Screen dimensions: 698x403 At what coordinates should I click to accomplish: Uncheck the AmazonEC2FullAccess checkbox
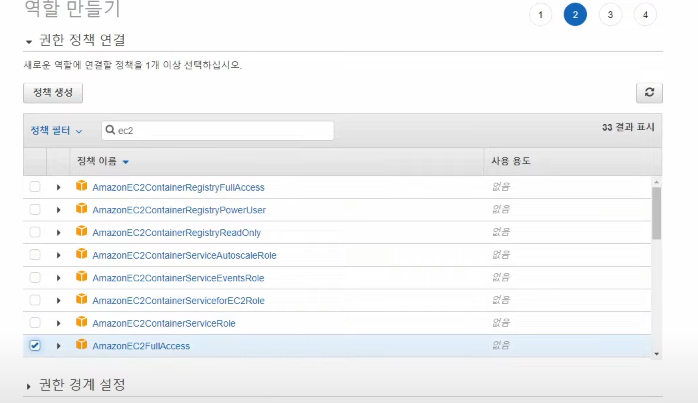[x=35, y=346]
